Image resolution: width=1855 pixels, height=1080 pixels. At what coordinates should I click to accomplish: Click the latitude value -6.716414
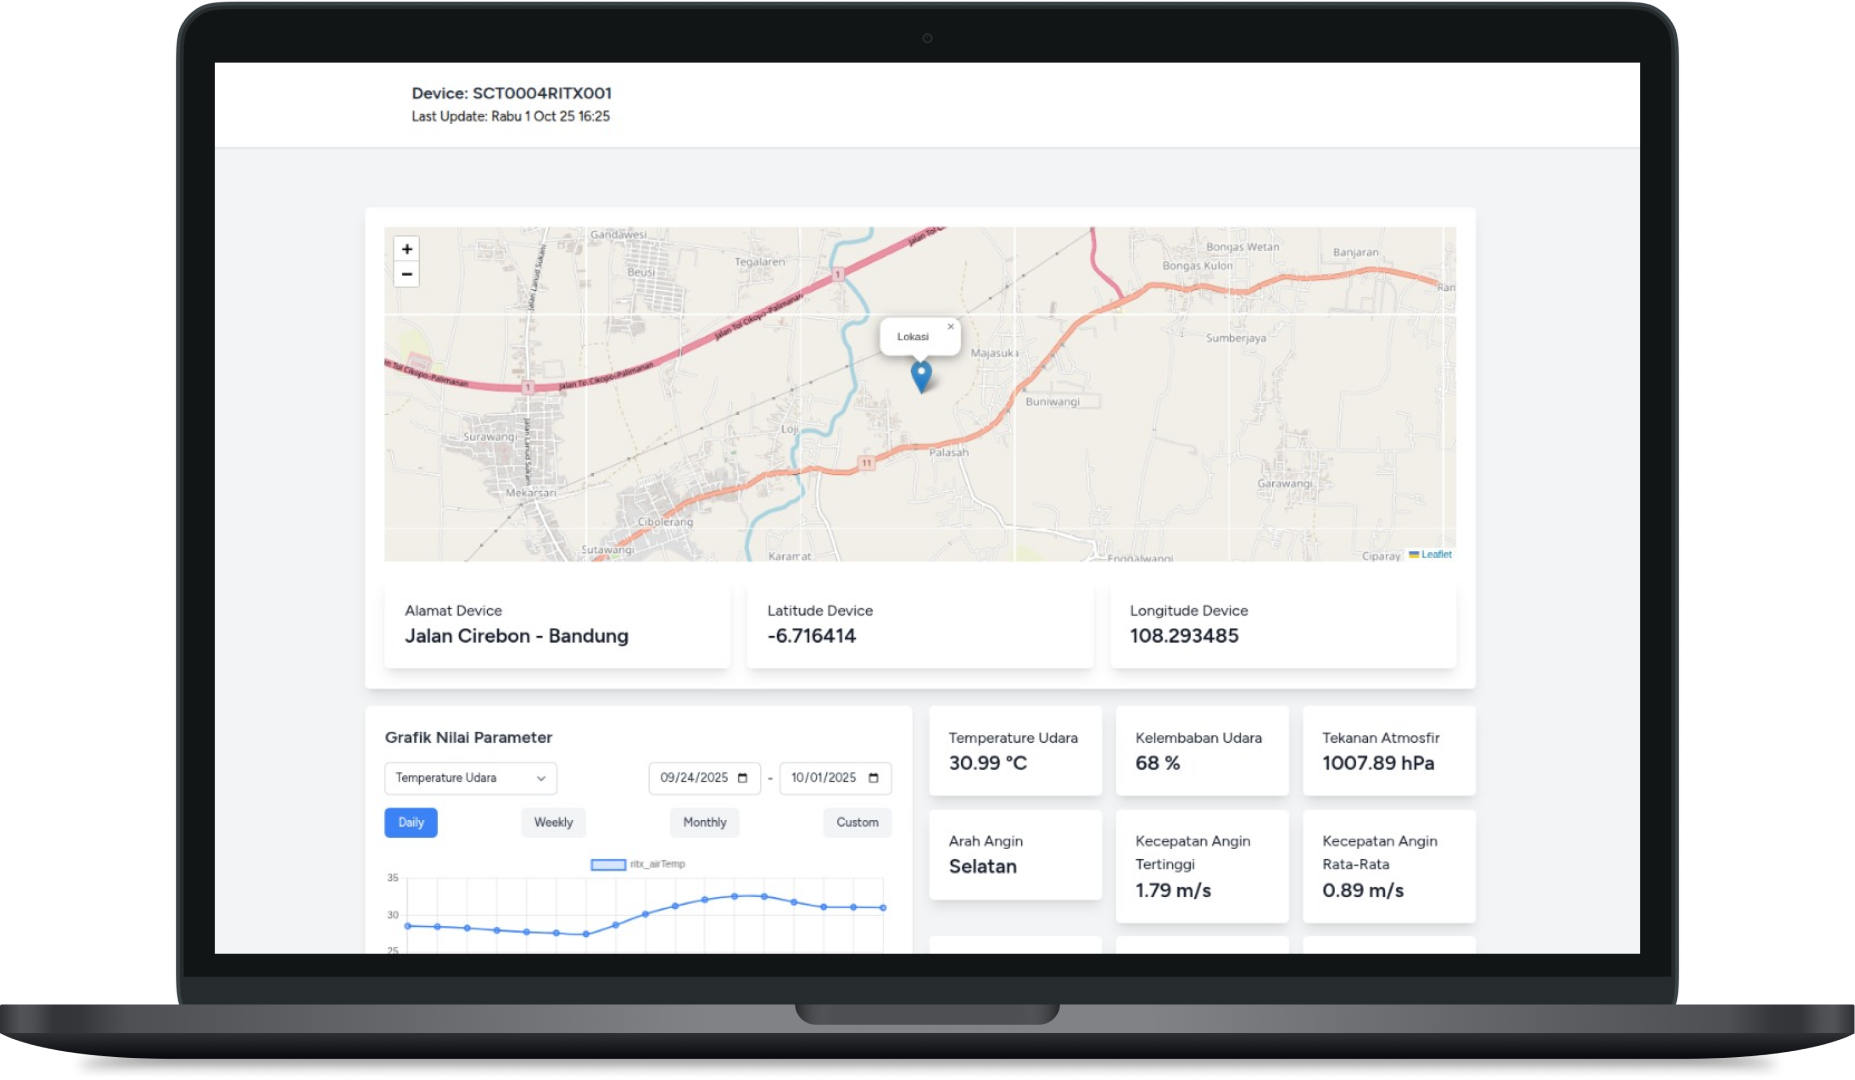coord(811,636)
